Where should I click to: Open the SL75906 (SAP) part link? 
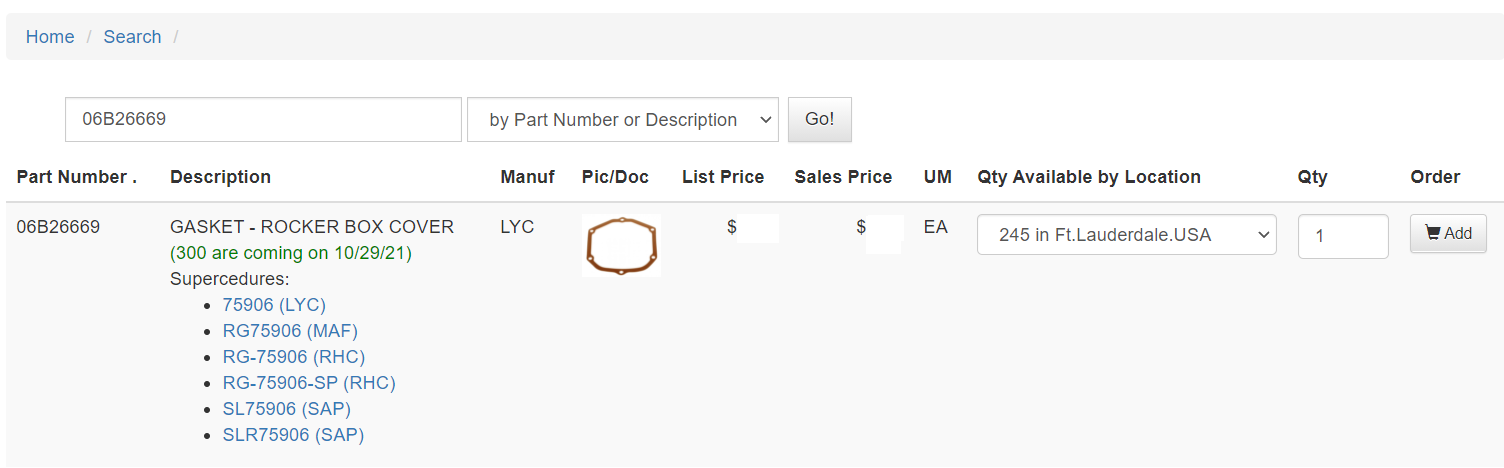[287, 409]
